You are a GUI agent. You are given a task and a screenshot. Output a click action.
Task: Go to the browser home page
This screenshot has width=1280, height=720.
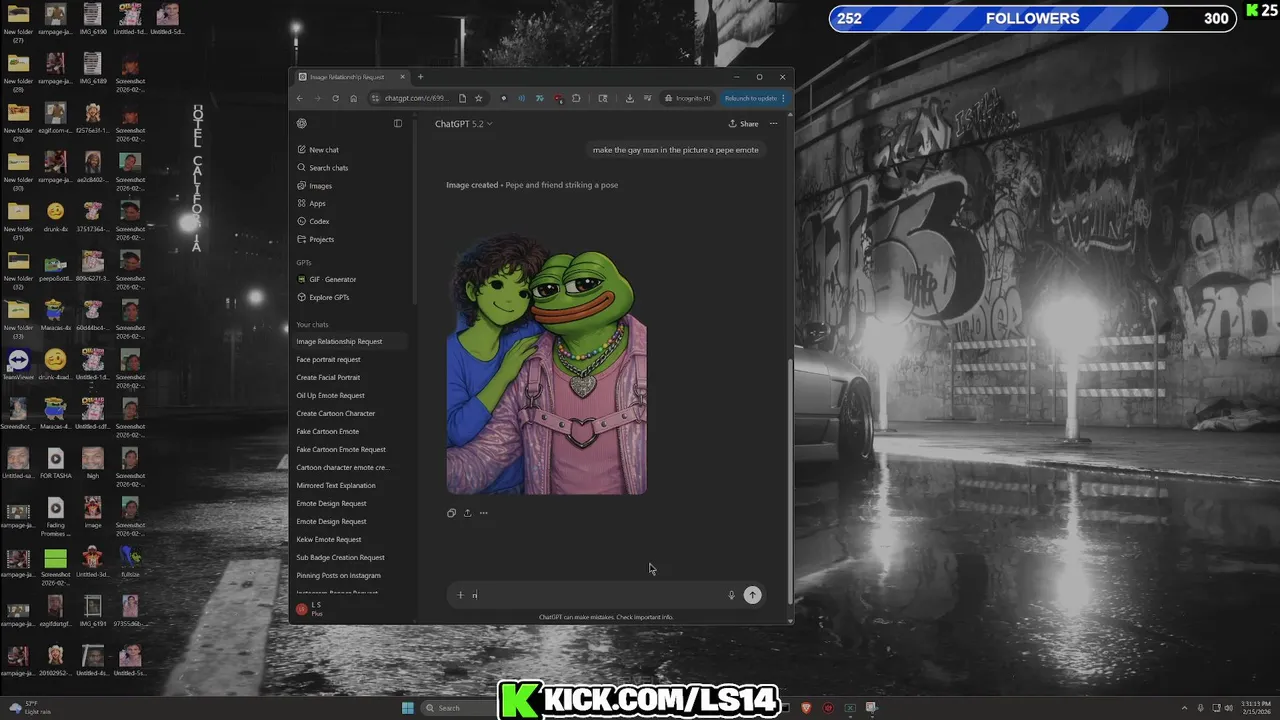(x=353, y=98)
